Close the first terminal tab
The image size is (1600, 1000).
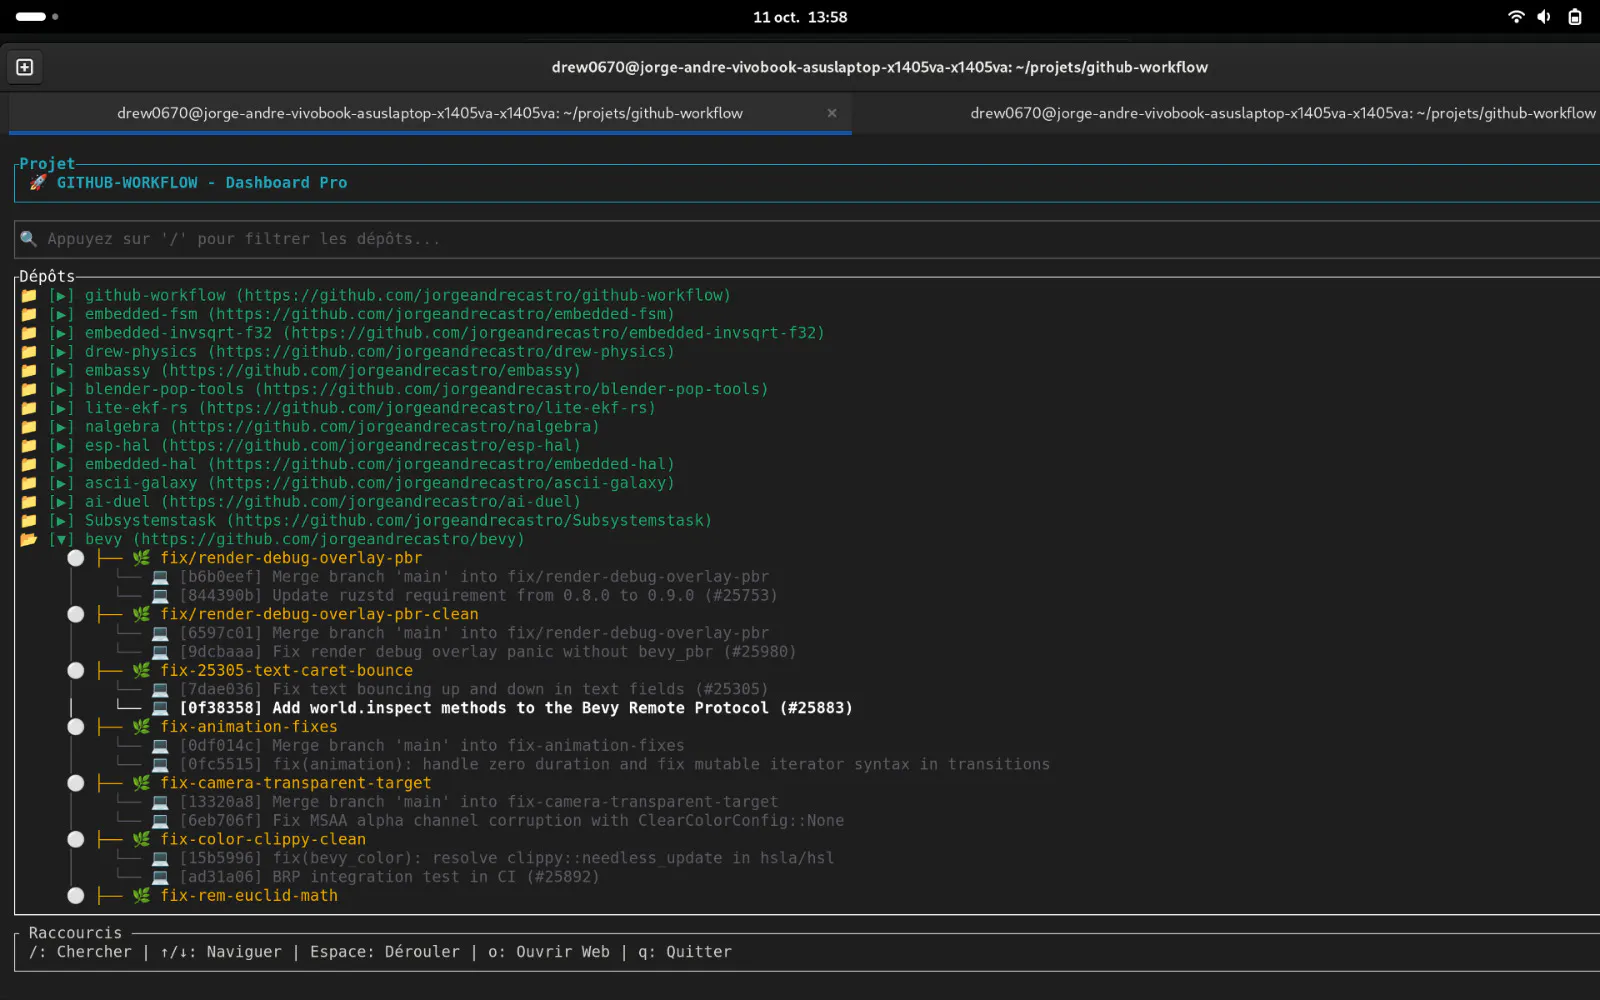pyautogui.click(x=832, y=113)
